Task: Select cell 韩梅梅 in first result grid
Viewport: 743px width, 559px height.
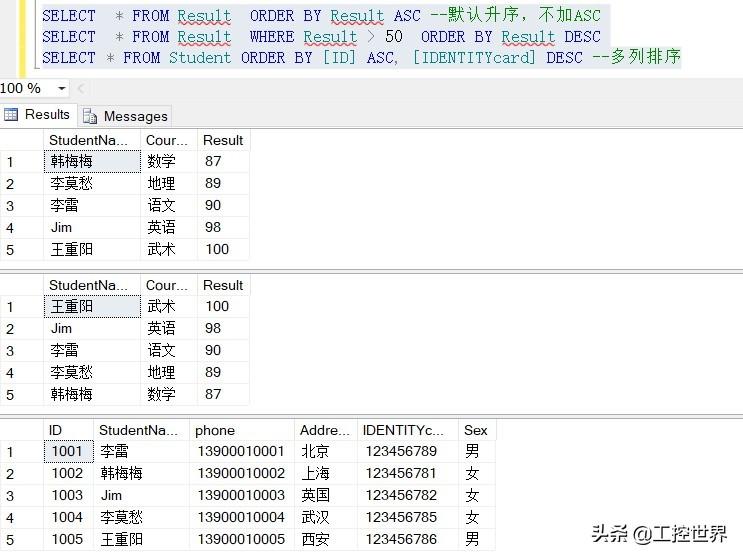Action: [92, 162]
